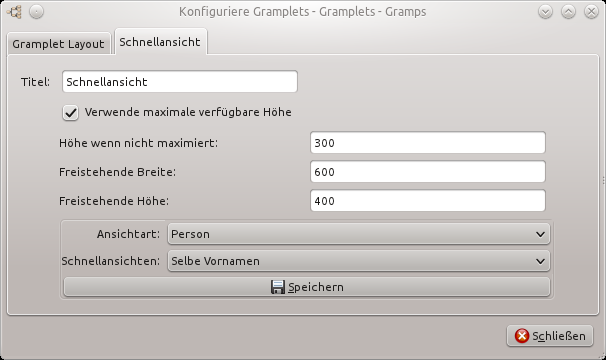Toggle Verwende maximale verfügbare Höhe checkbox

(71, 113)
